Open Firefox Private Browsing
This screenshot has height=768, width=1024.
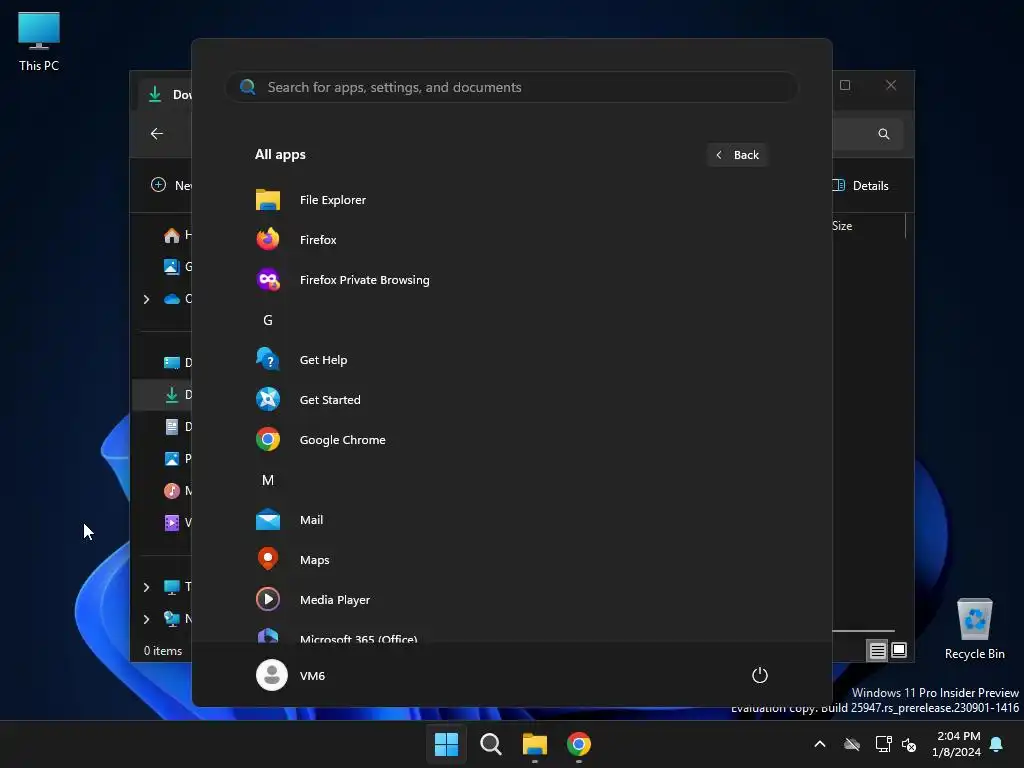tap(511, 280)
